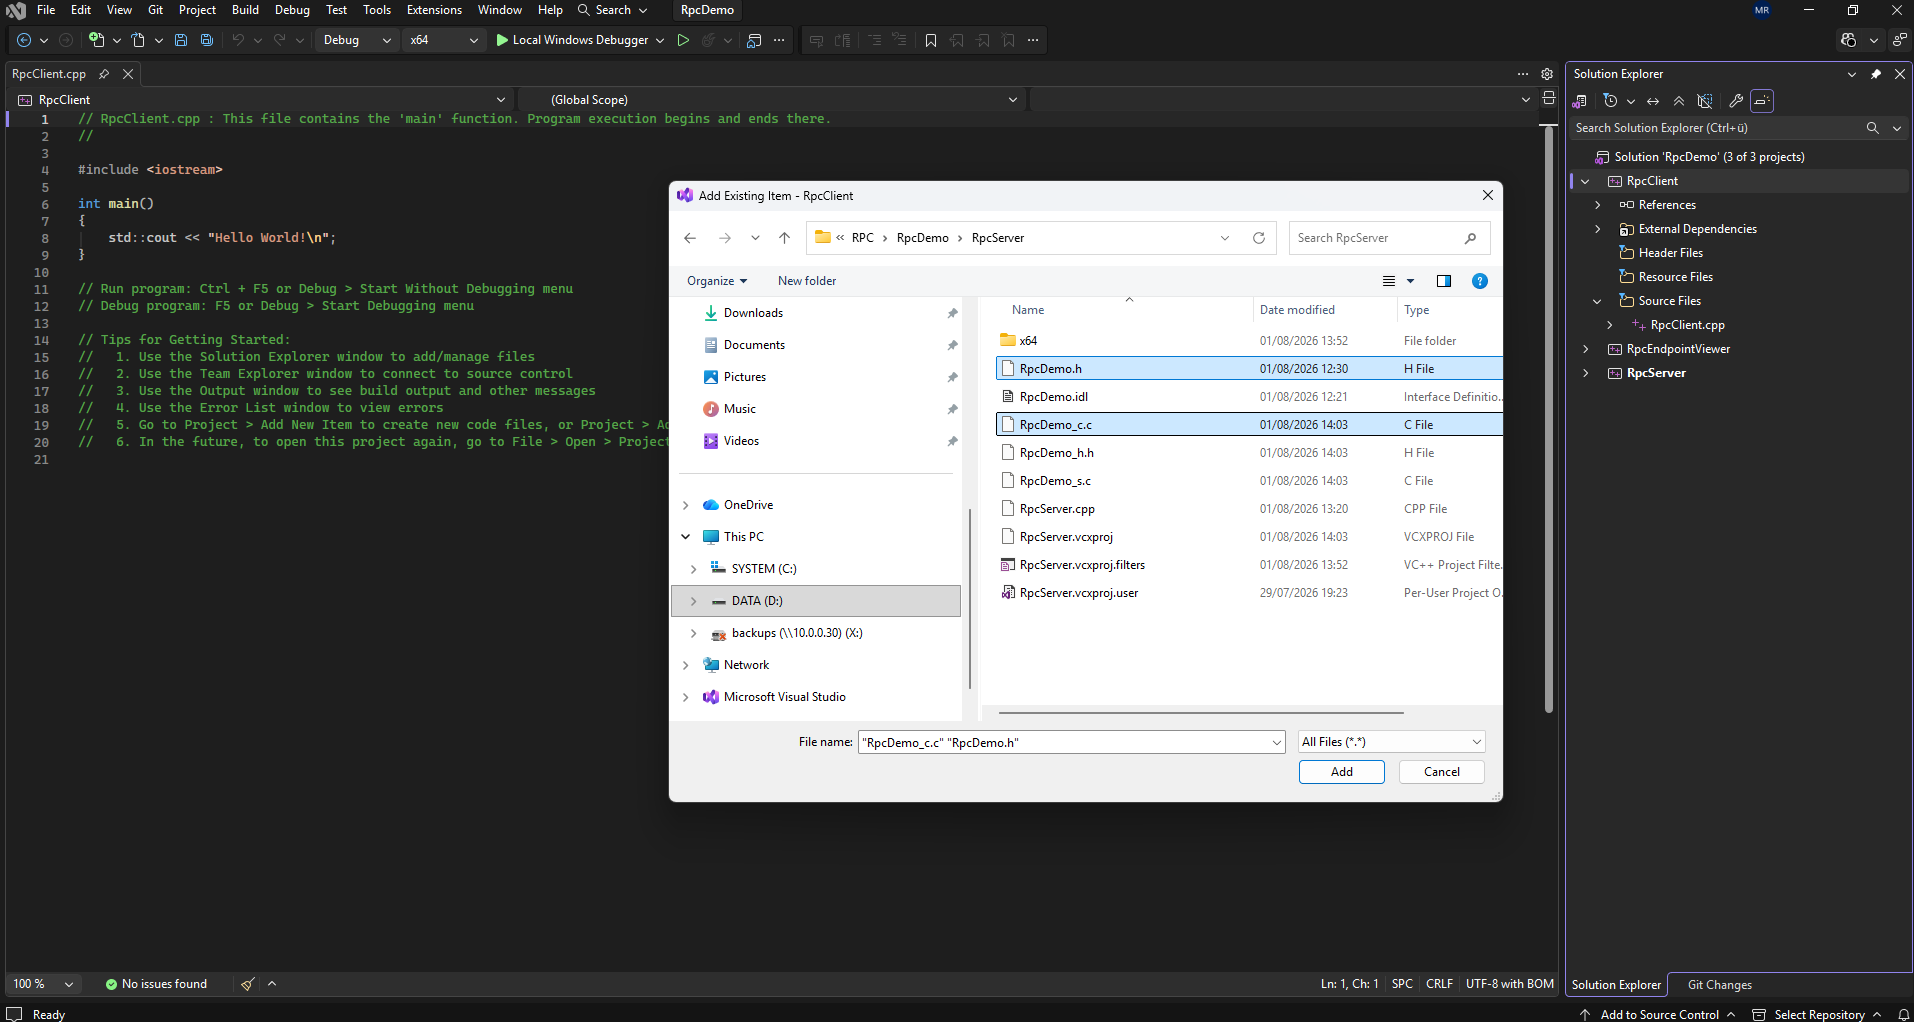Open the Build menu
Screen dimensions: 1914x1022
click(245, 10)
